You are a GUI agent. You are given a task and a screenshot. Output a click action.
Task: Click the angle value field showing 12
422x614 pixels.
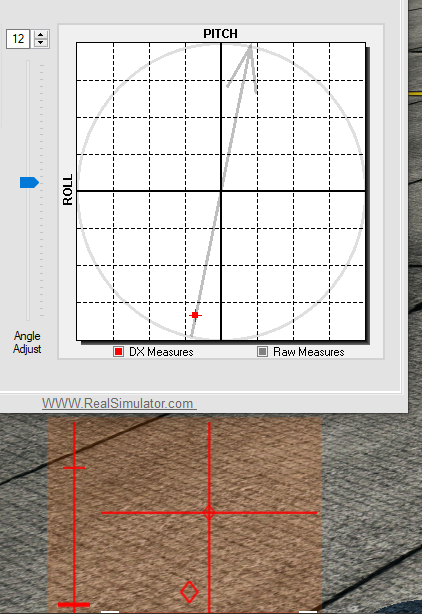click(18, 39)
